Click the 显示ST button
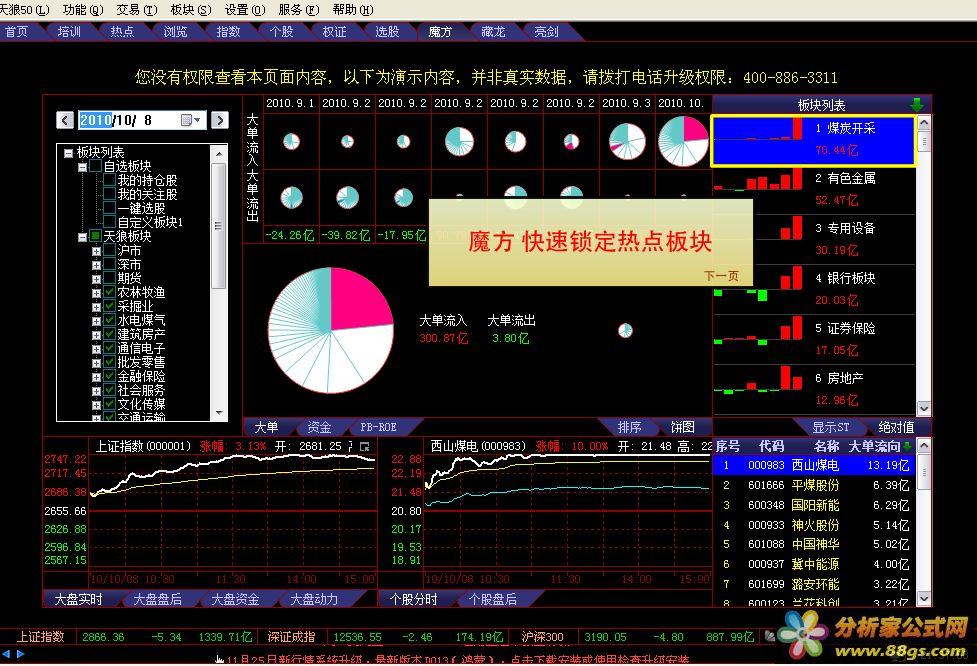This screenshot has width=977, height=666. [830, 427]
